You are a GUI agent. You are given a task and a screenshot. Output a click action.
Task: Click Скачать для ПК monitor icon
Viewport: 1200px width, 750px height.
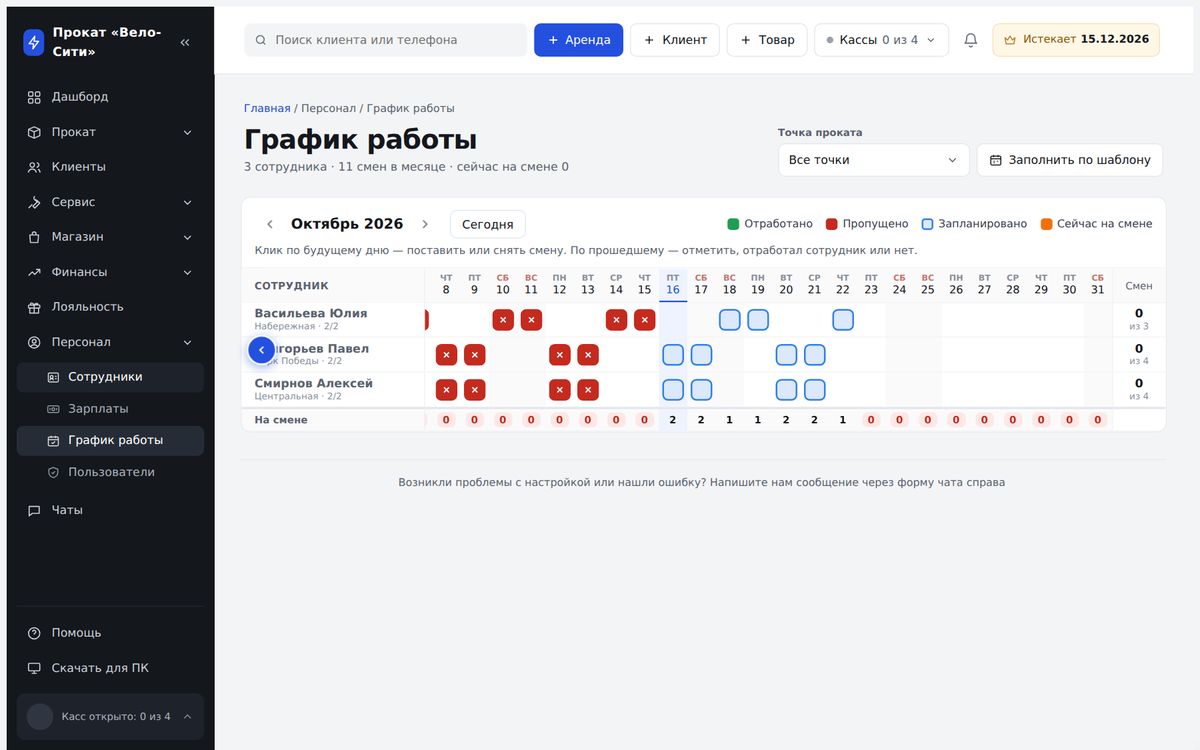[34, 668]
